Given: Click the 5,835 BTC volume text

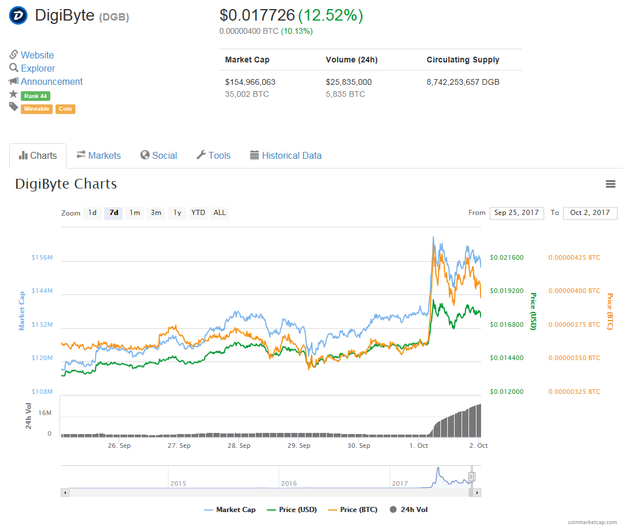Looking at the screenshot, I should pyautogui.click(x=345, y=94).
